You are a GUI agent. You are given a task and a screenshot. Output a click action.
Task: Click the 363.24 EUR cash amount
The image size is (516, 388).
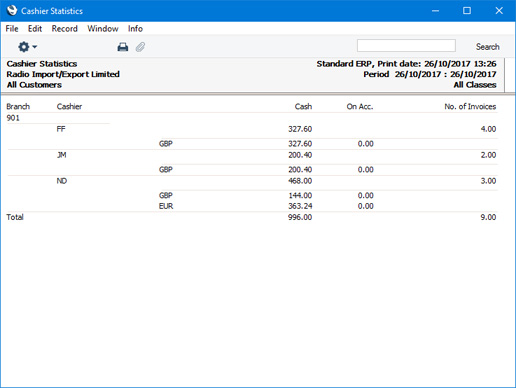click(300, 206)
